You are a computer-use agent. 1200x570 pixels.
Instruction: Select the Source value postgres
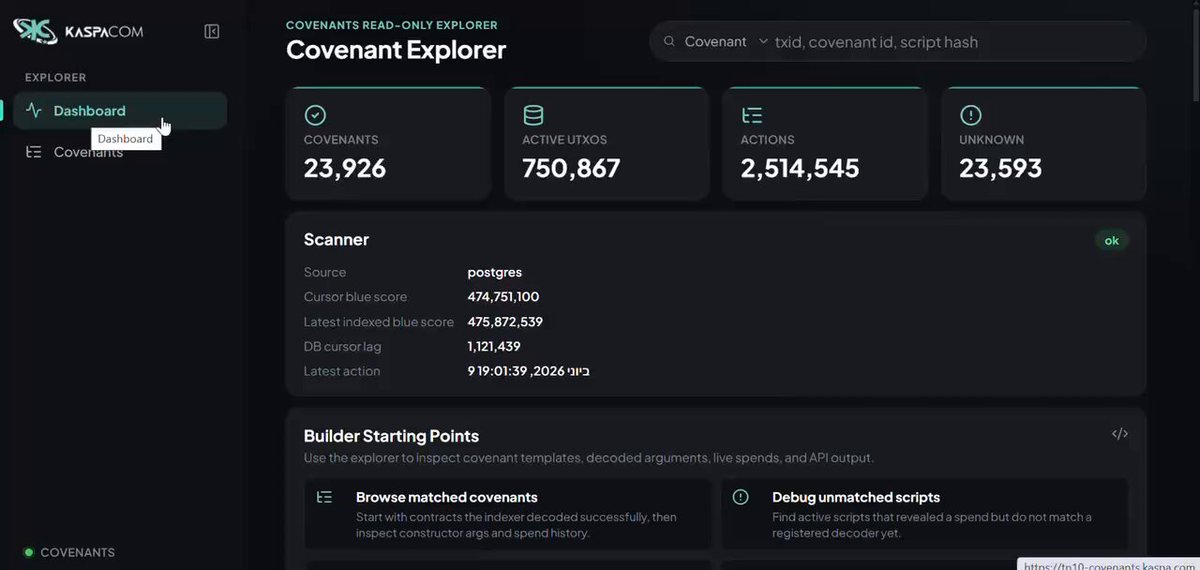pyautogui.click(x=495, y=272)
